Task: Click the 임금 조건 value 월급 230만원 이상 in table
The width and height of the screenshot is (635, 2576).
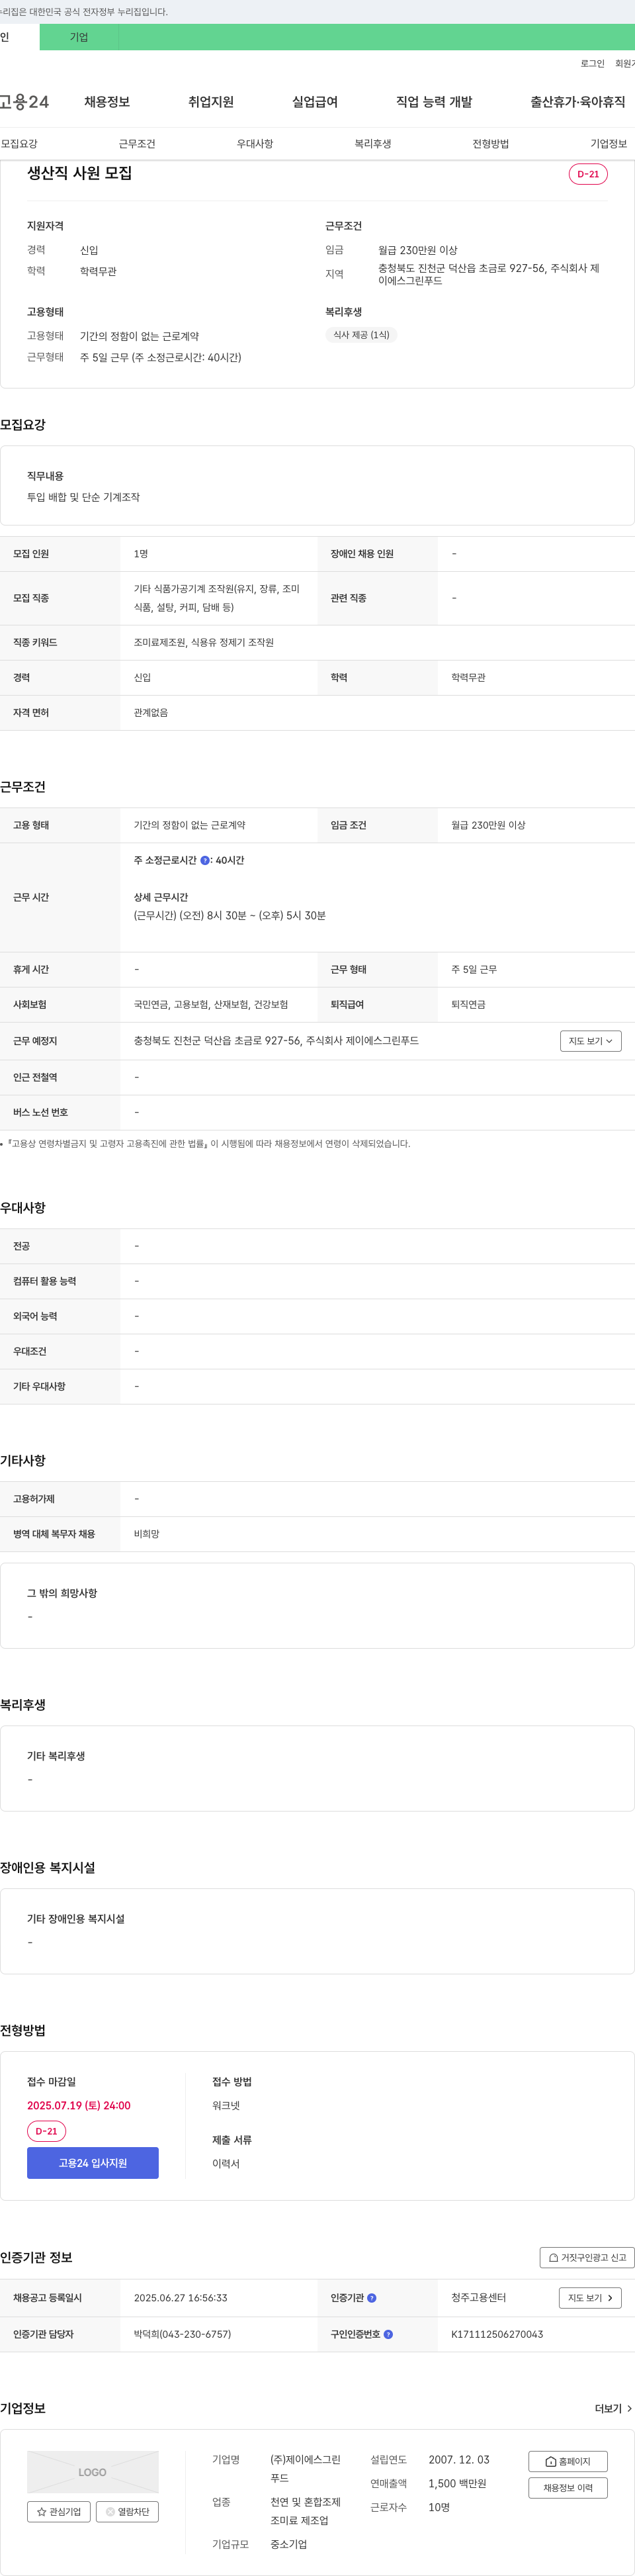Action: point(488,825)
